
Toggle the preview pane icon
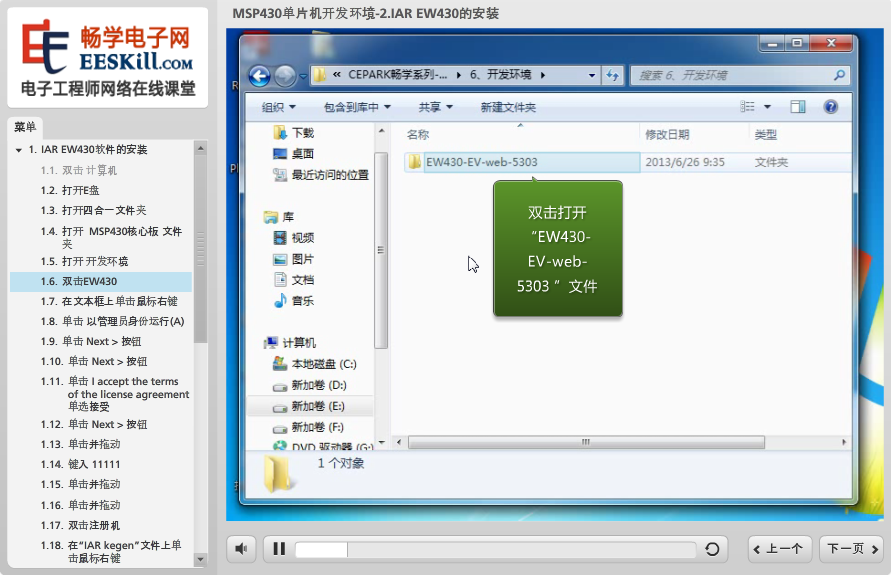tap(798, 106)
